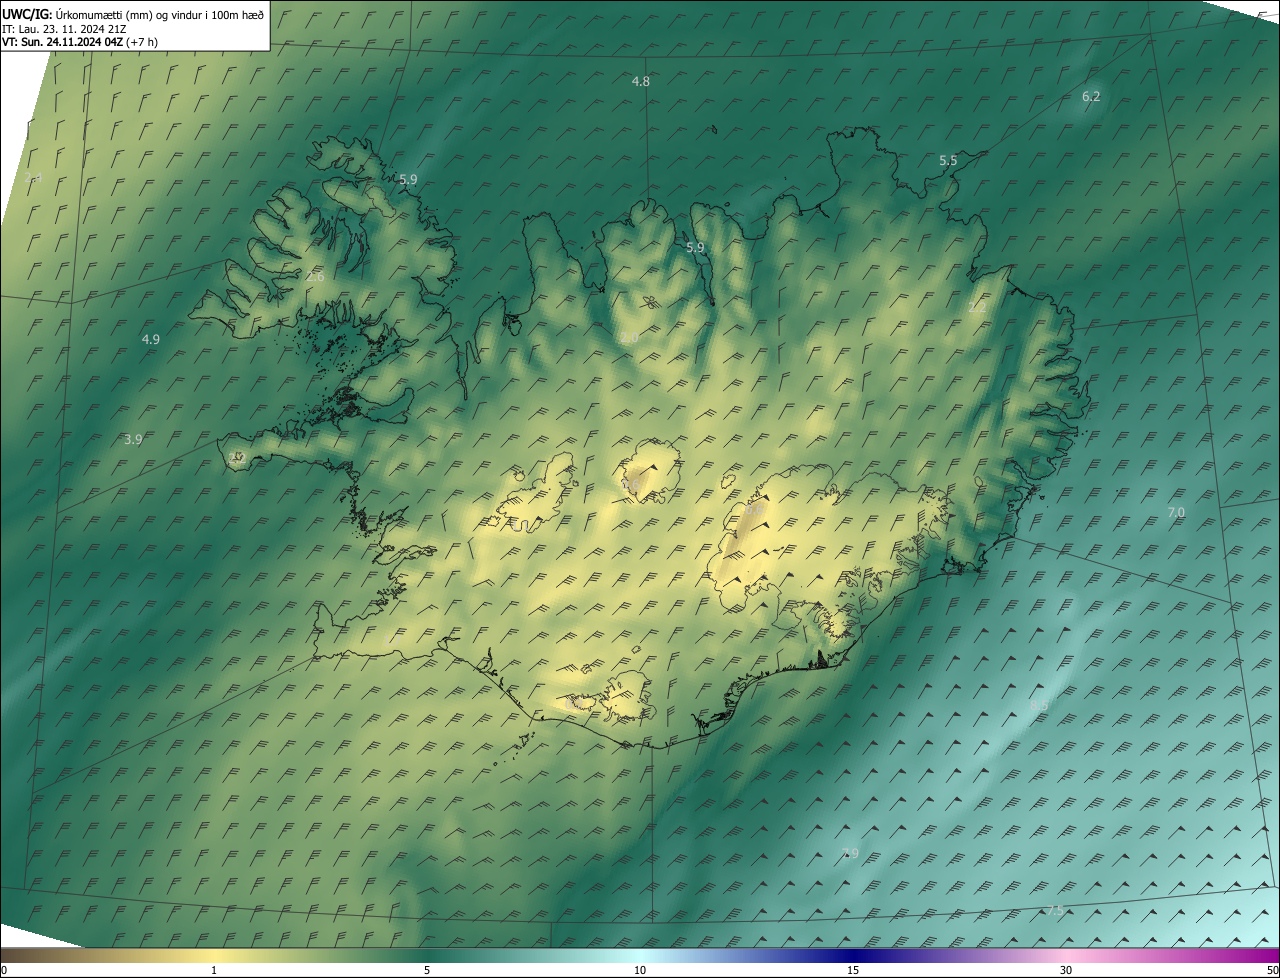This screenshot has height=978, width=1280.
Task: Select the (+7 h) forecast offset text
Action: click(x=142, y=42)
